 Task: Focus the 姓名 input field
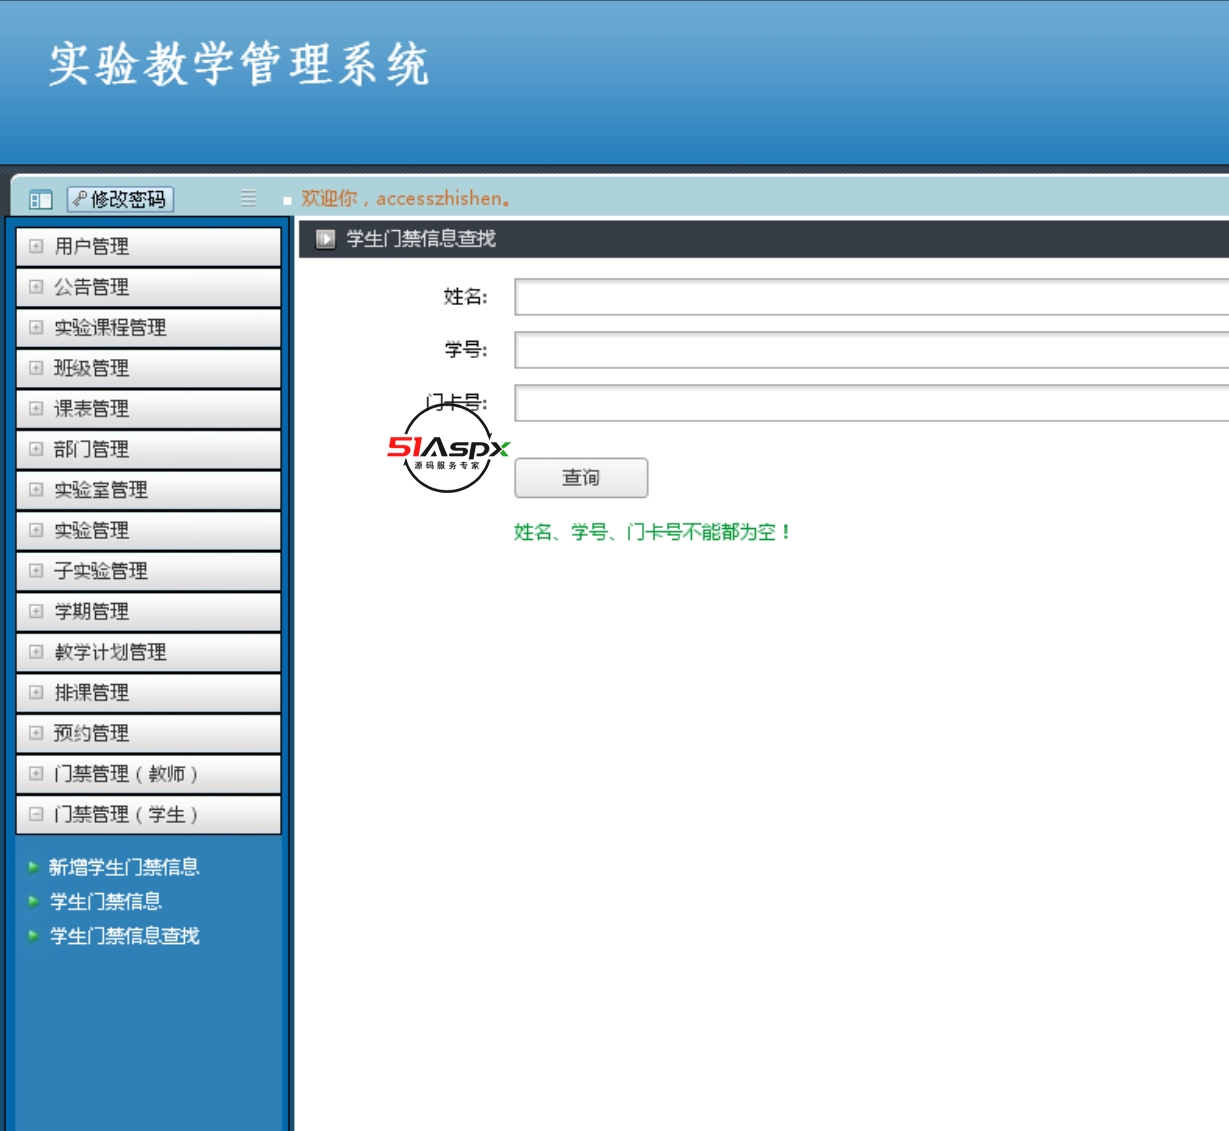click(x=872, y=297)
